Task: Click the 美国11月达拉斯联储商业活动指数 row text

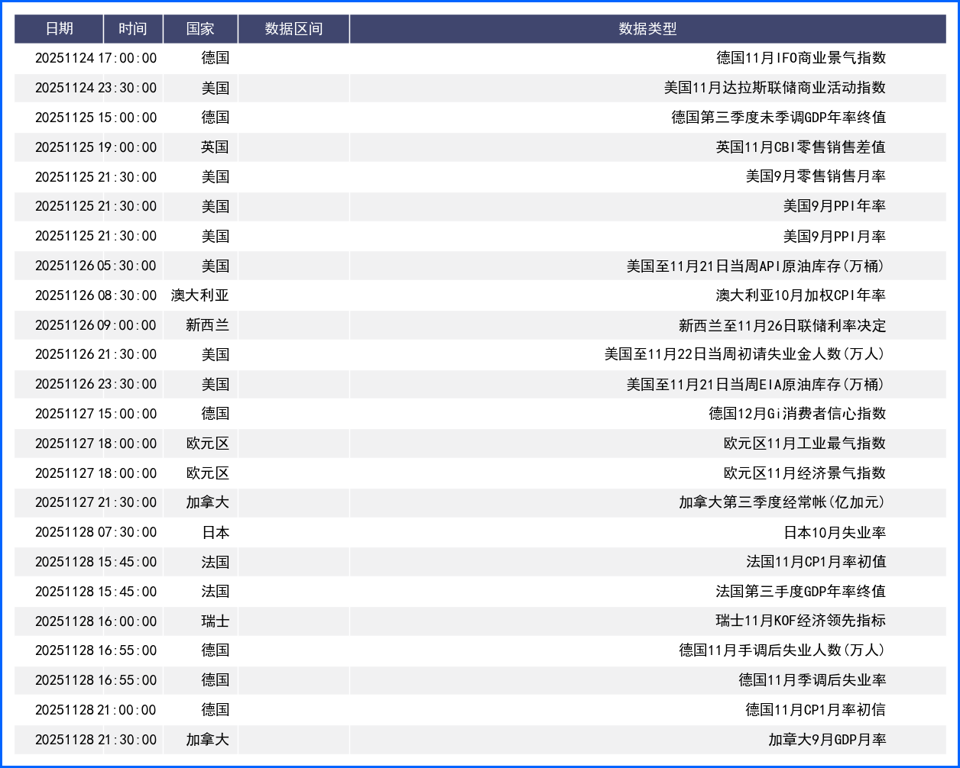Action: click(x=774, y=88)
